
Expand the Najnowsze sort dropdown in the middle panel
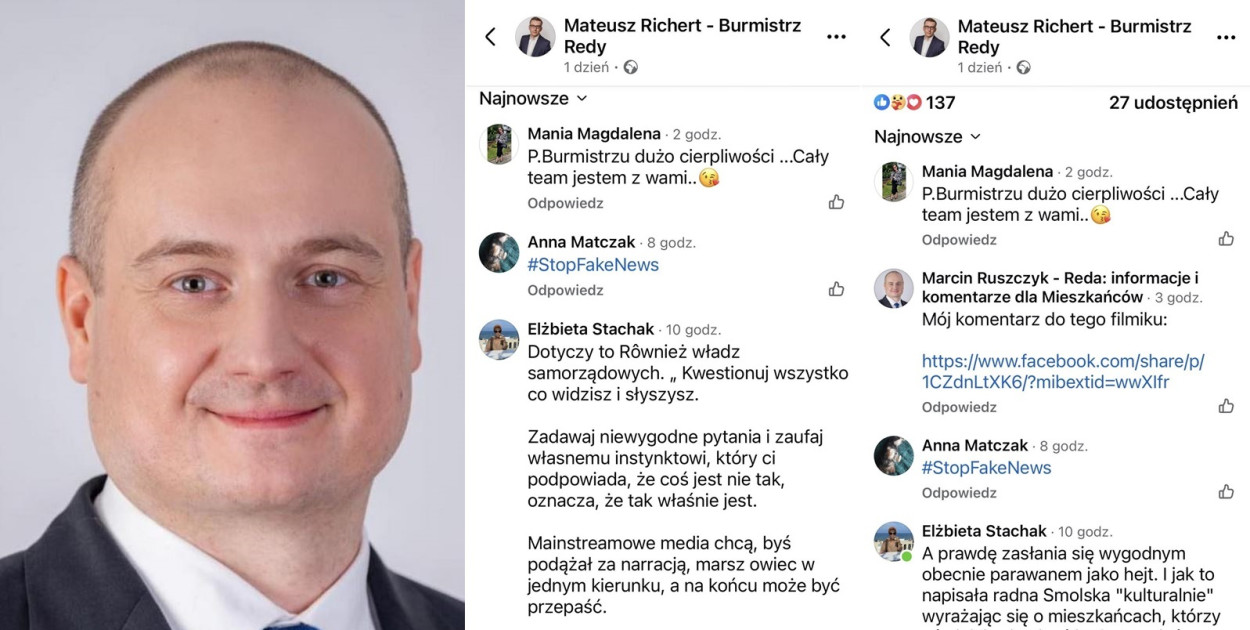click(x=533, y=98)
